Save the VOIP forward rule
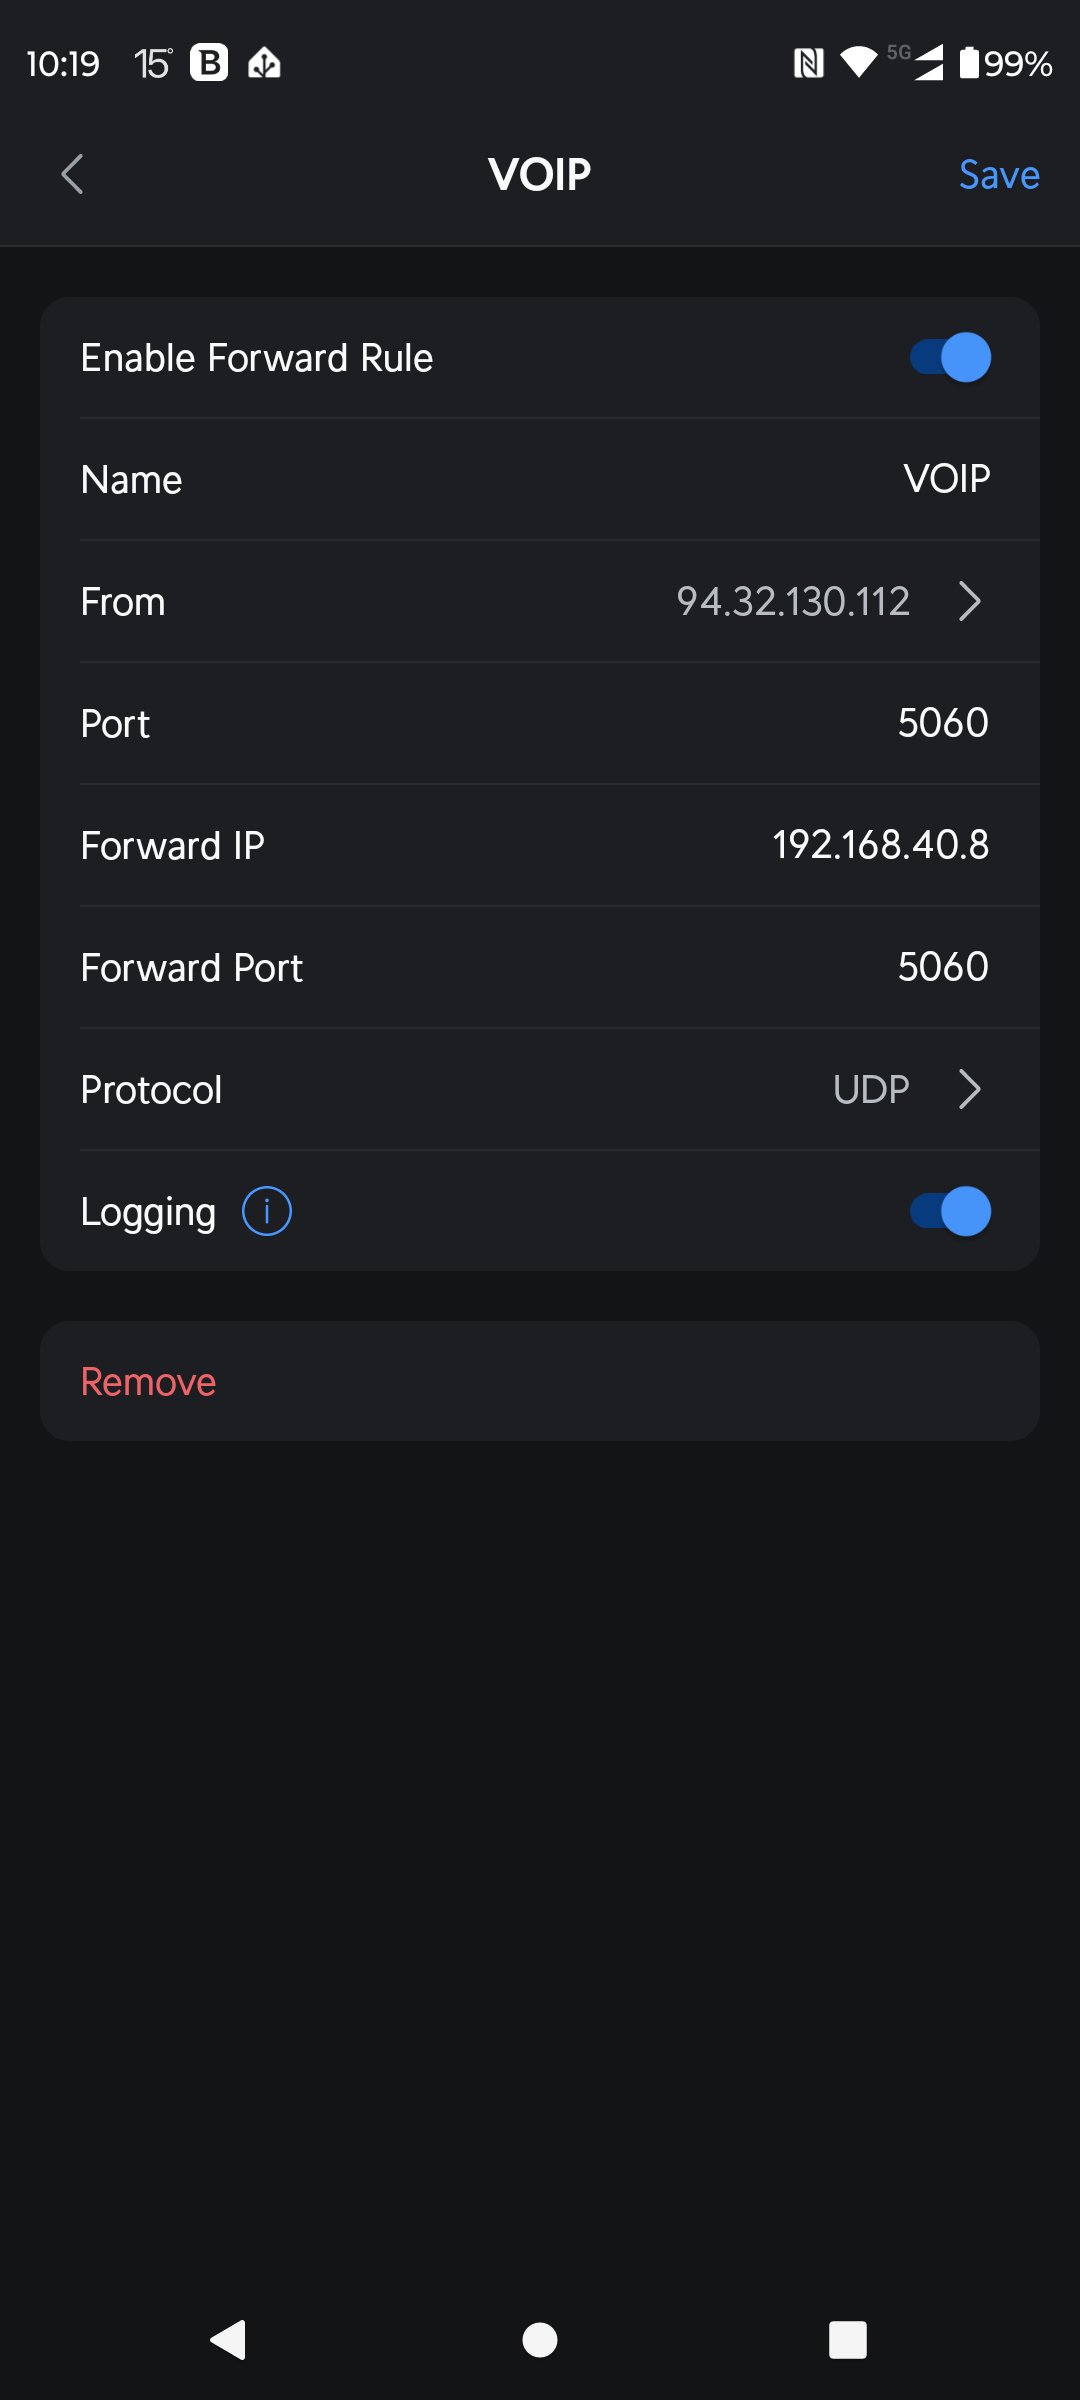 (x=999, y=175)
